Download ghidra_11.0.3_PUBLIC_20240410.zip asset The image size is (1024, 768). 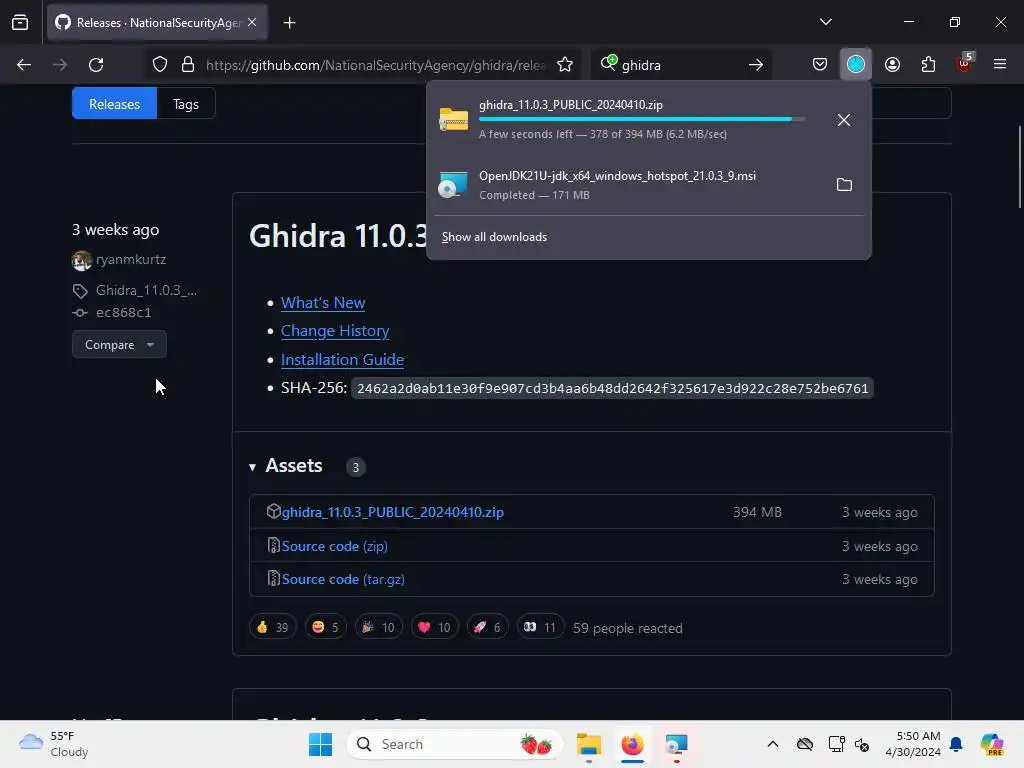[392, 512]
